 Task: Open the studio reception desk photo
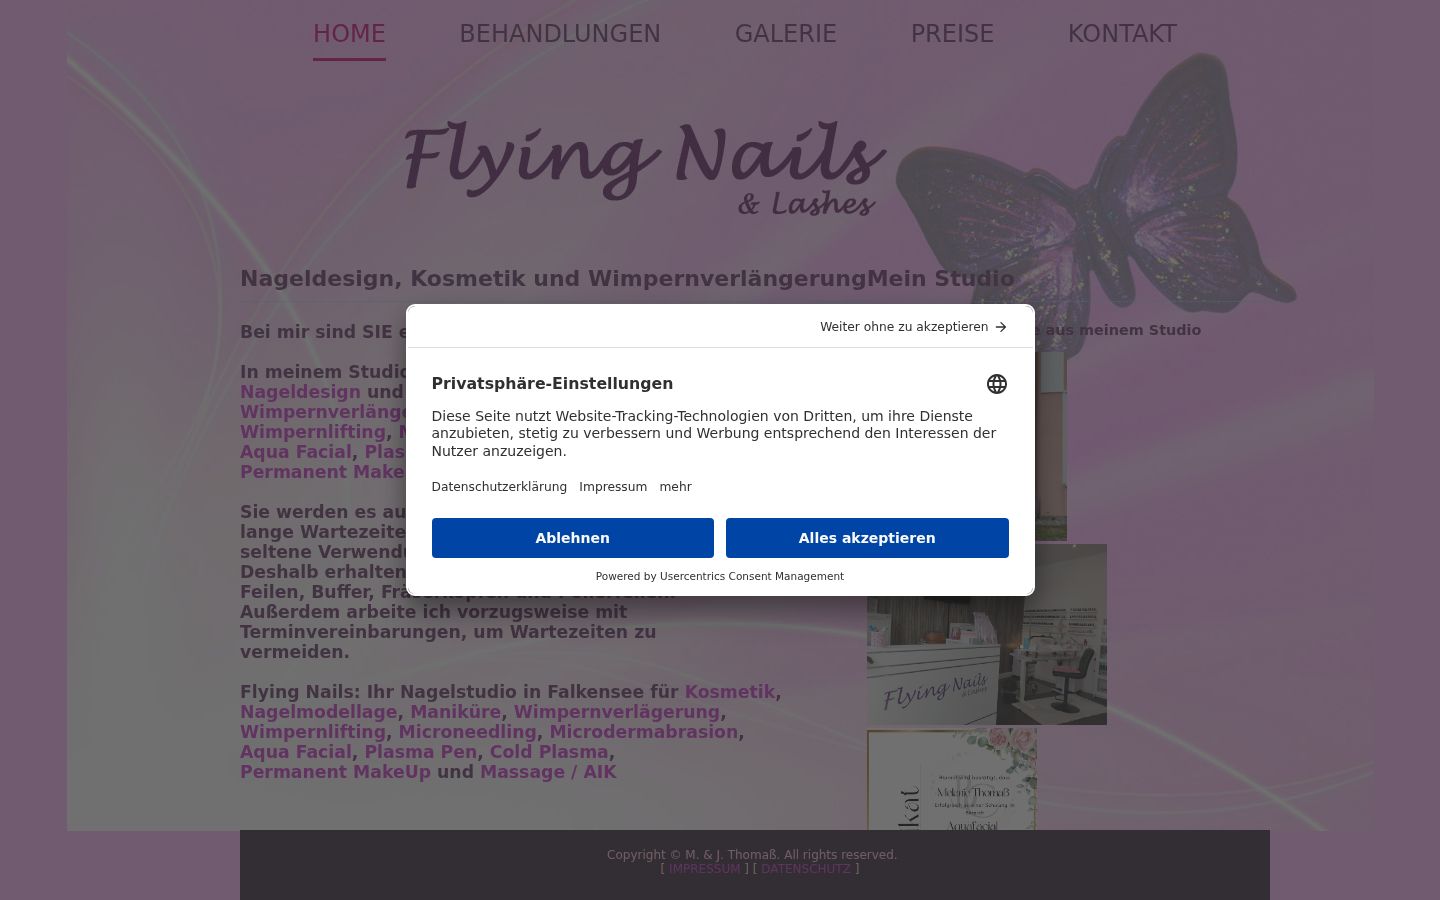click(x=987, y=635)
